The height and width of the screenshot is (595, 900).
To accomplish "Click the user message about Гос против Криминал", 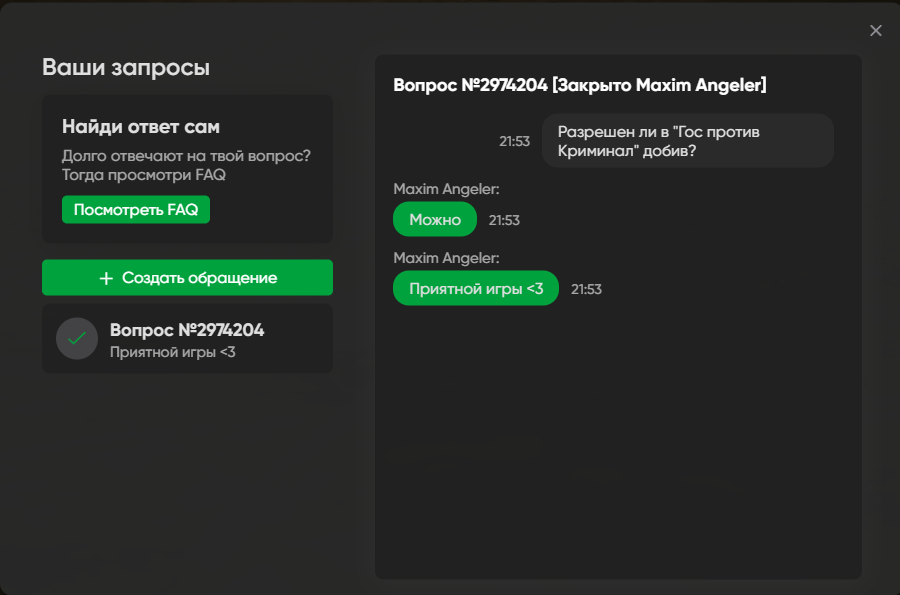I will coord(688,141).
